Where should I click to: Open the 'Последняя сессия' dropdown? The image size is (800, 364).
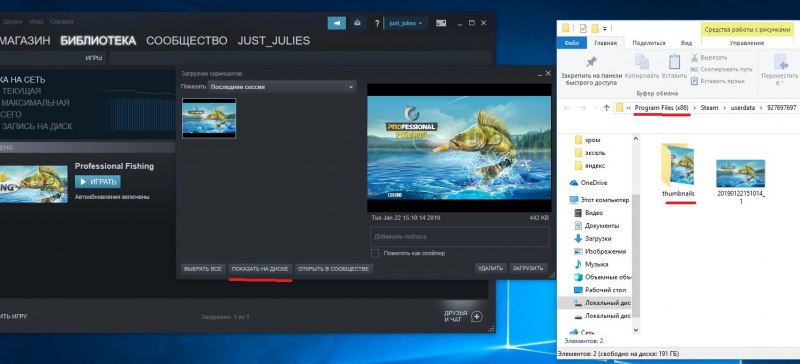pos(282,87)
